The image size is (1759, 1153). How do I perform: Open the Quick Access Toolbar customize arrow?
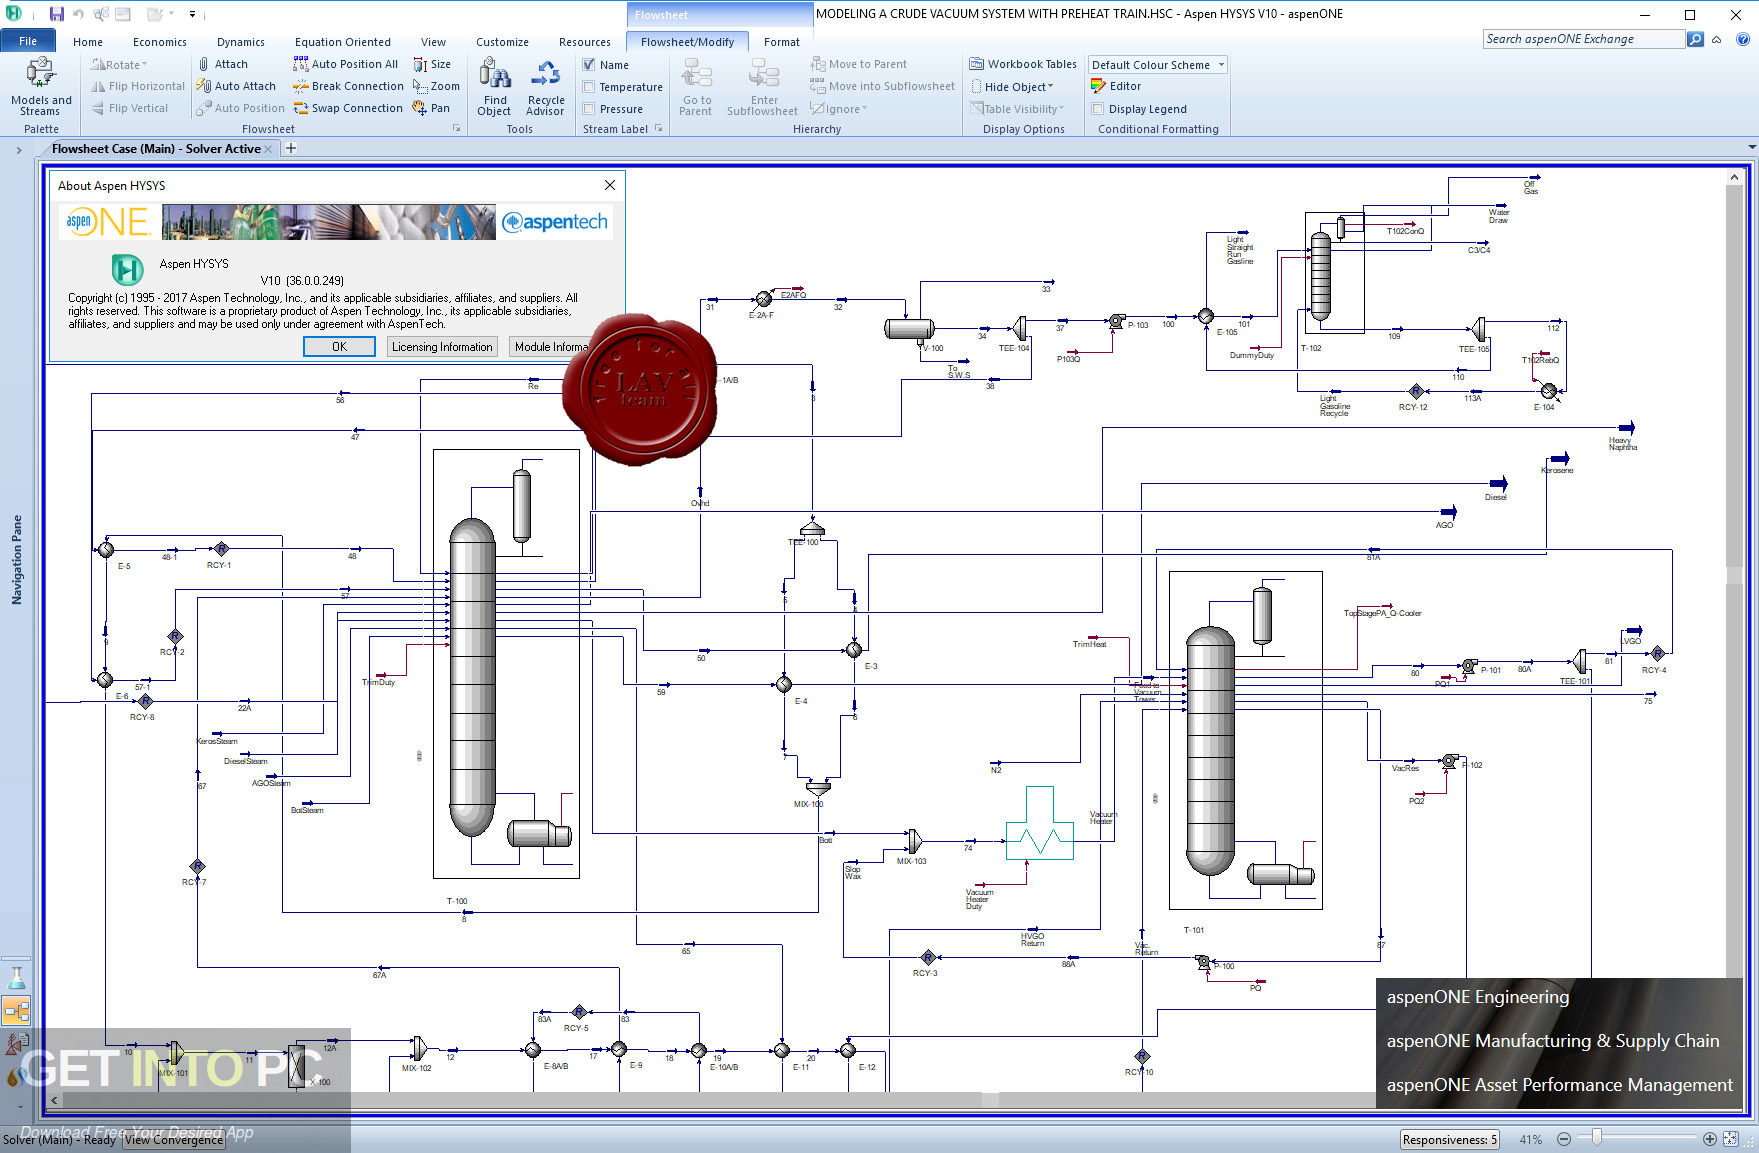pos(192,14)
